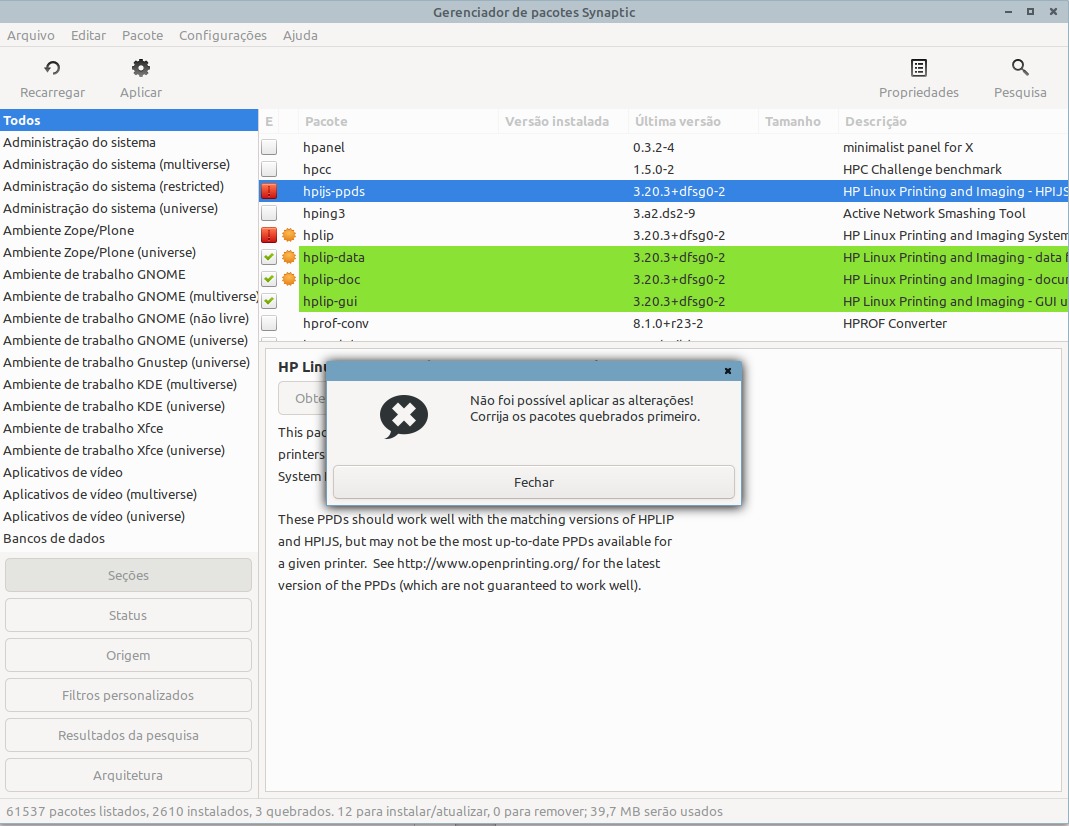Select Administração do sistema section
The width and height of the screenshot is (1069, 826).
pyautogui.click(x=129, y=142)
